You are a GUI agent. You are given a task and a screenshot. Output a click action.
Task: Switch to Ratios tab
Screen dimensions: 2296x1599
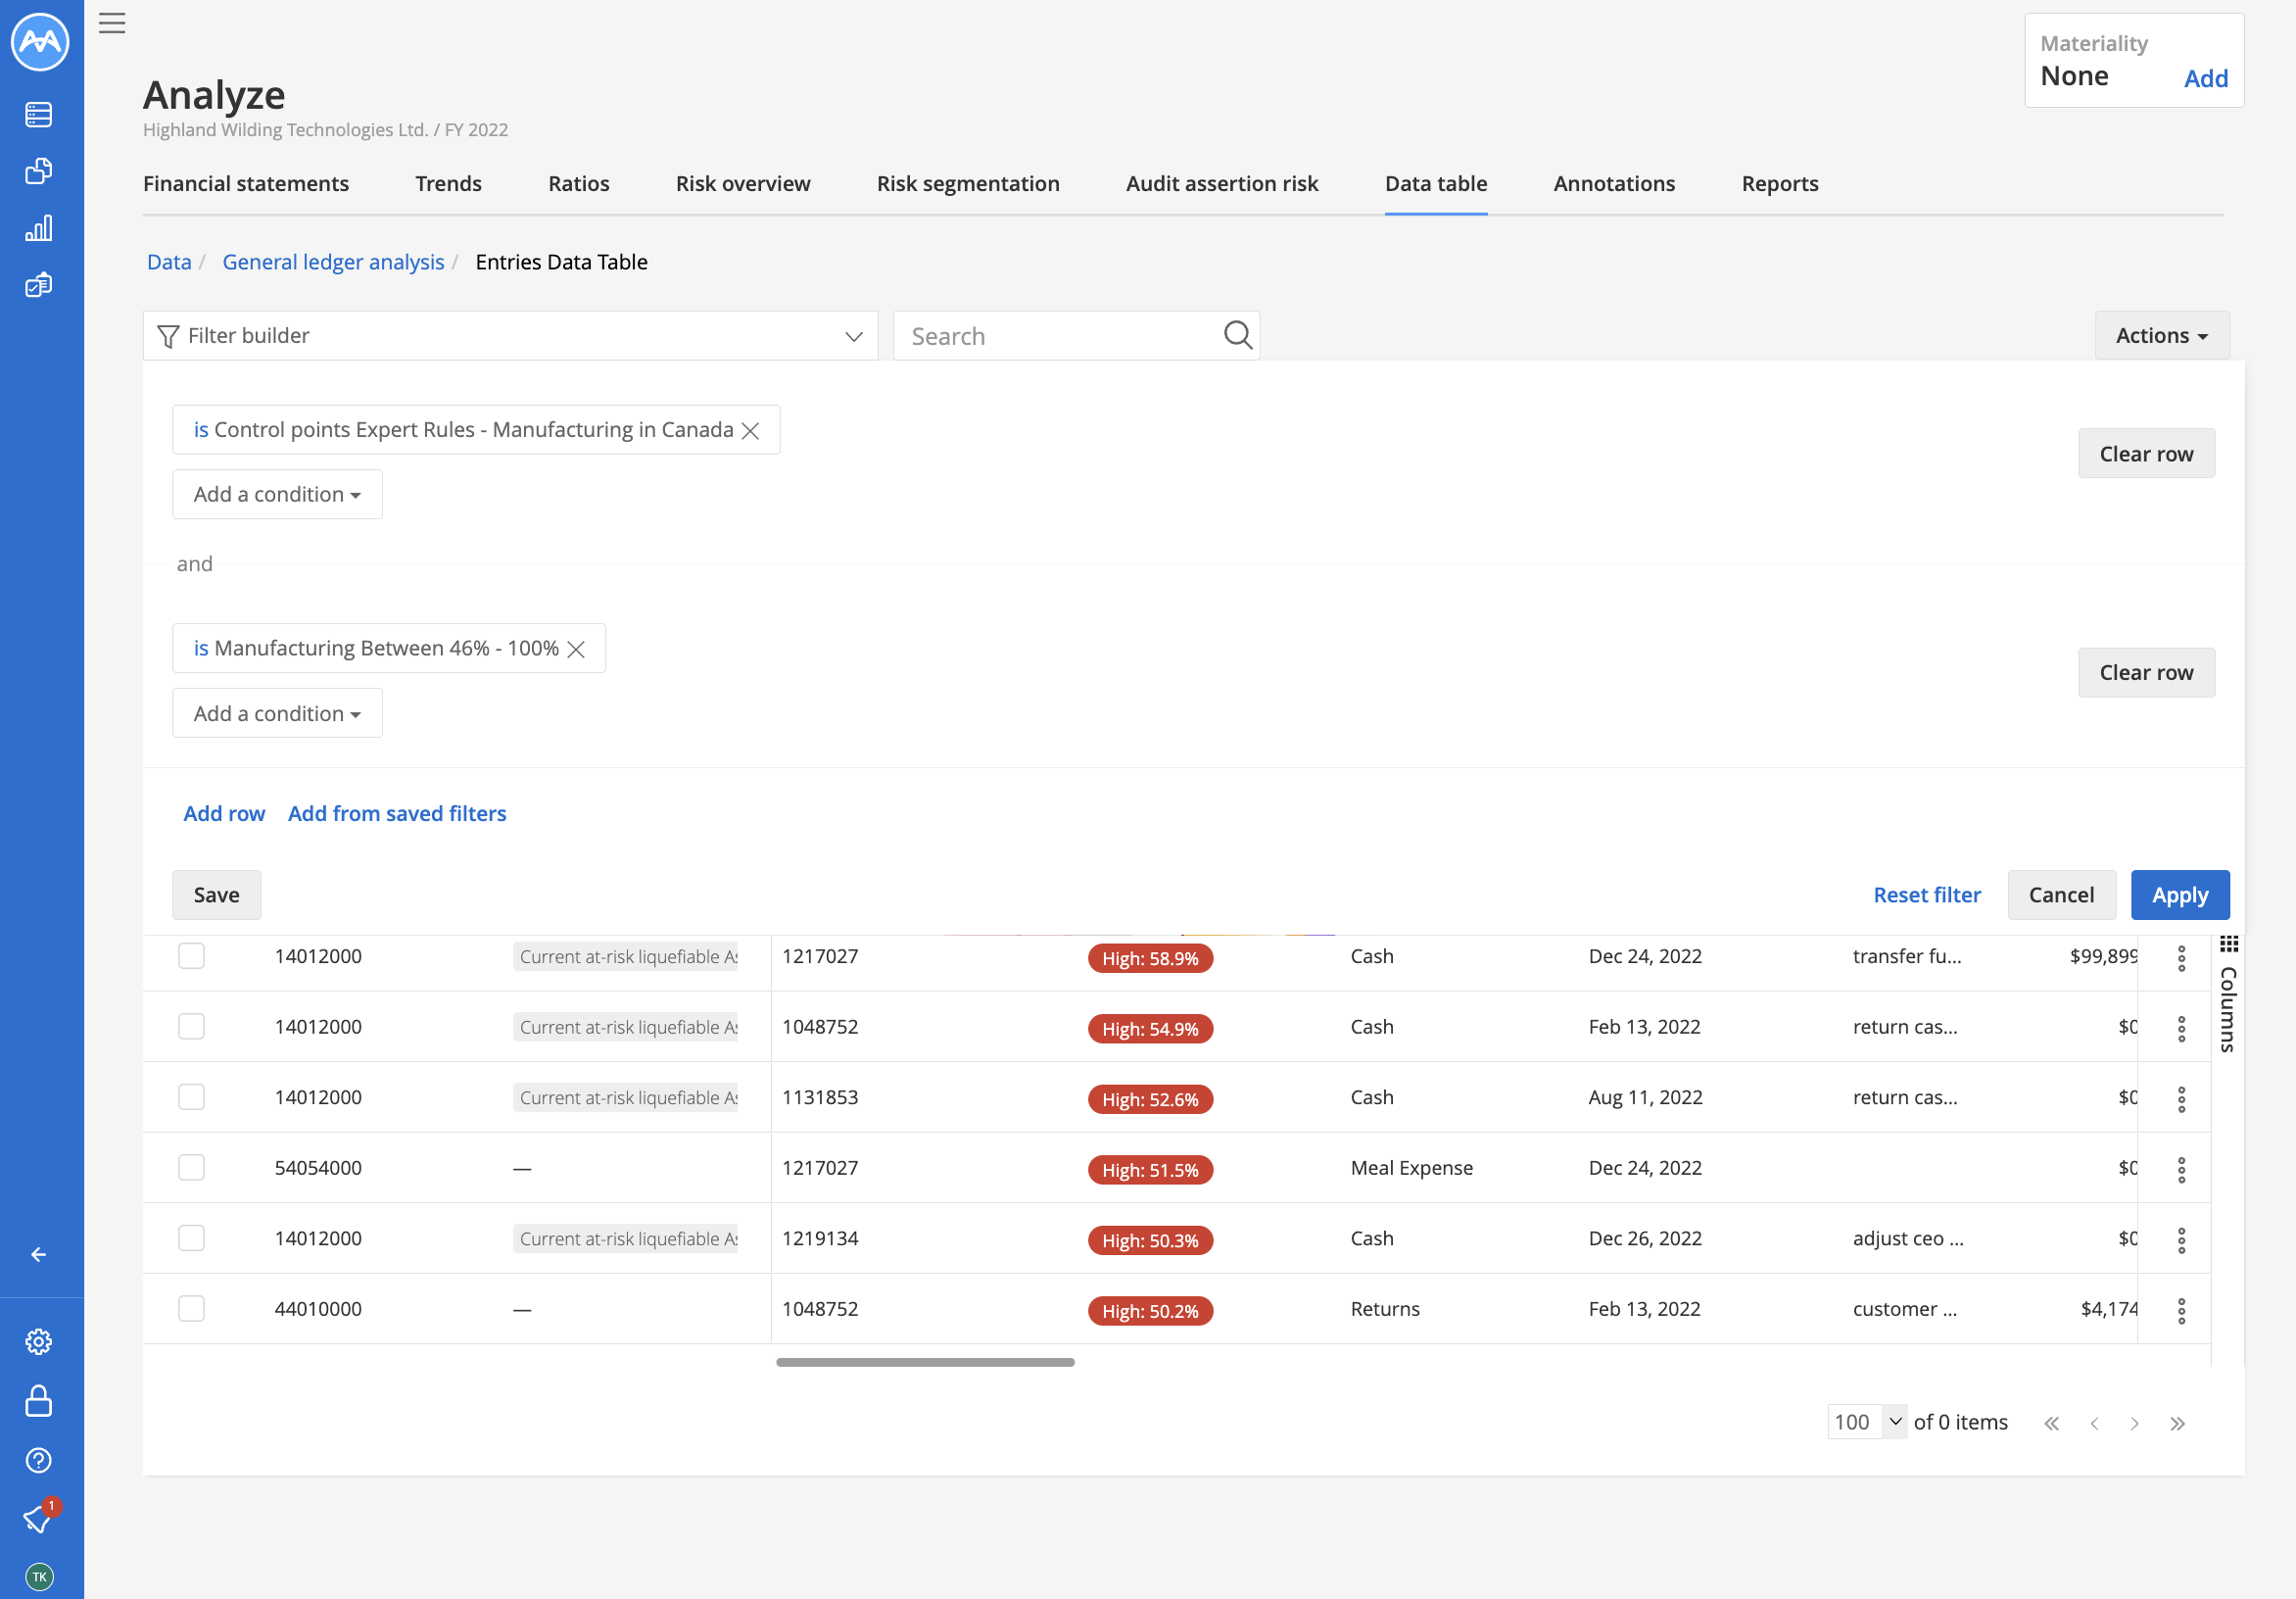click(x=579, y=184)
